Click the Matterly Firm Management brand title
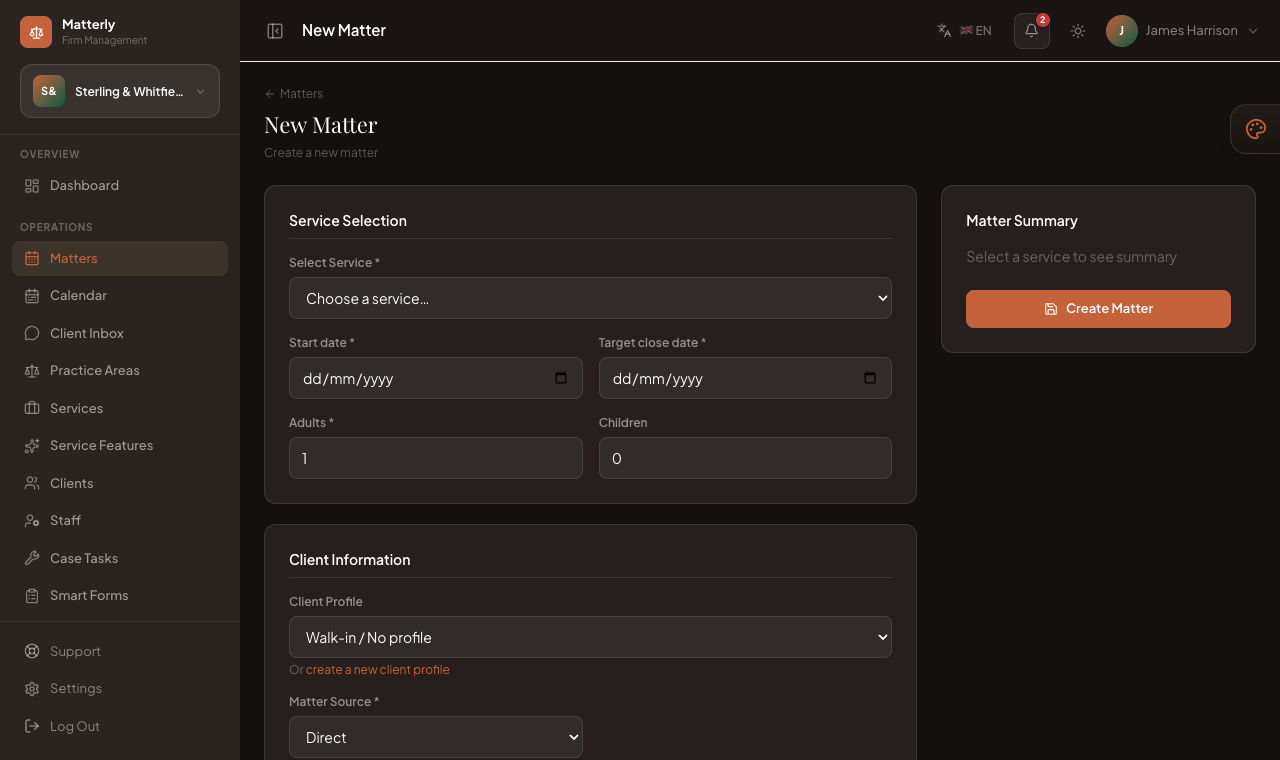 (x=104, y=31)
